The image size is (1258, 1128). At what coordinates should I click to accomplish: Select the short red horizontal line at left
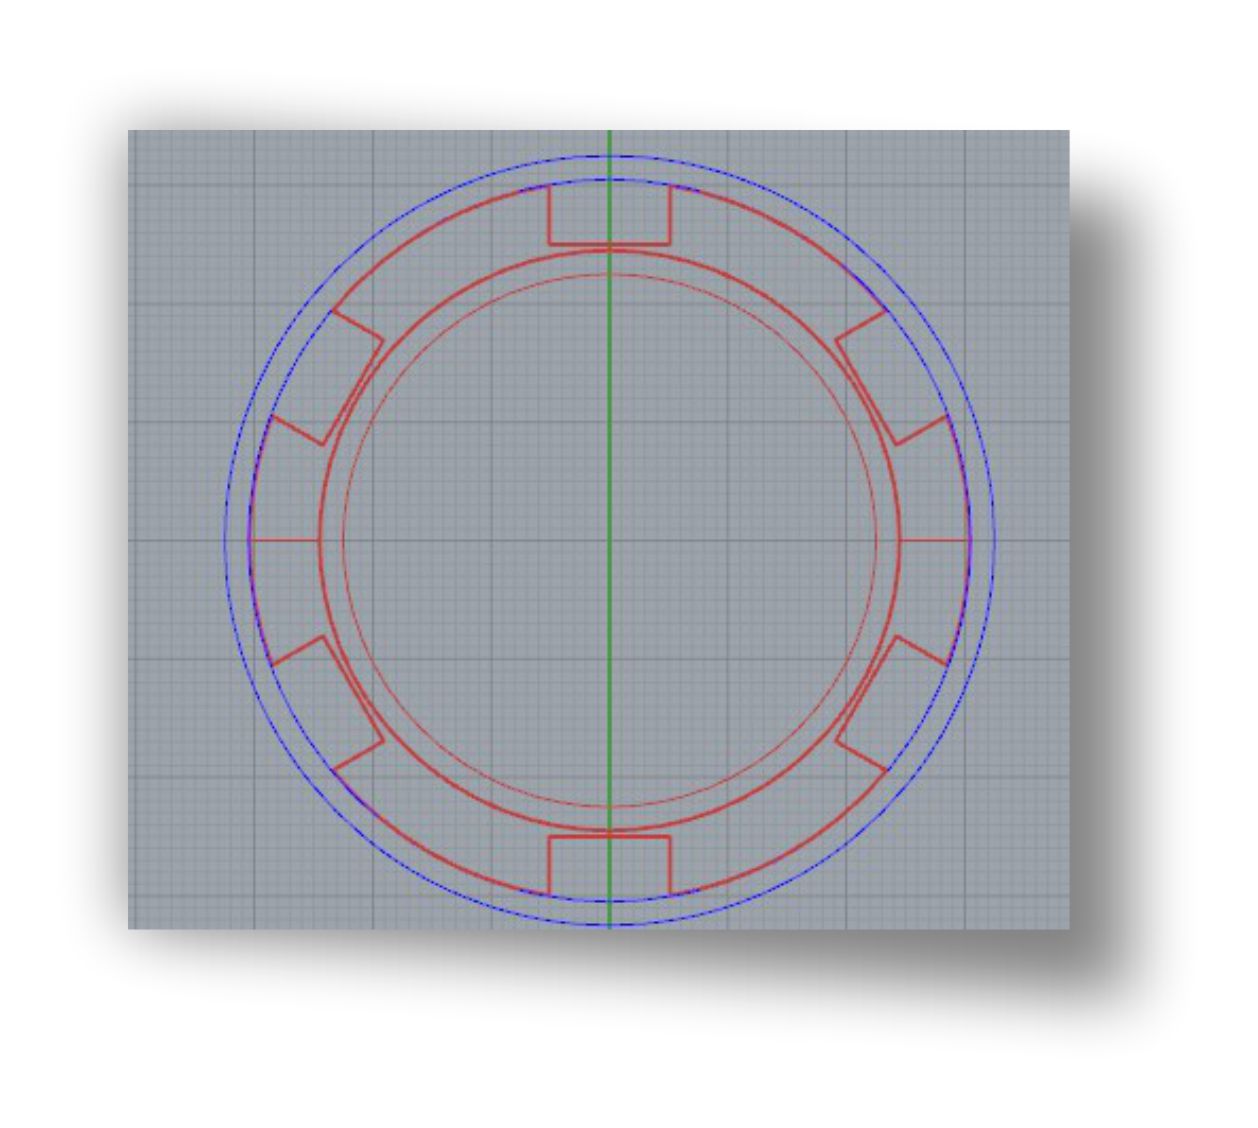[x=284, y=540]
